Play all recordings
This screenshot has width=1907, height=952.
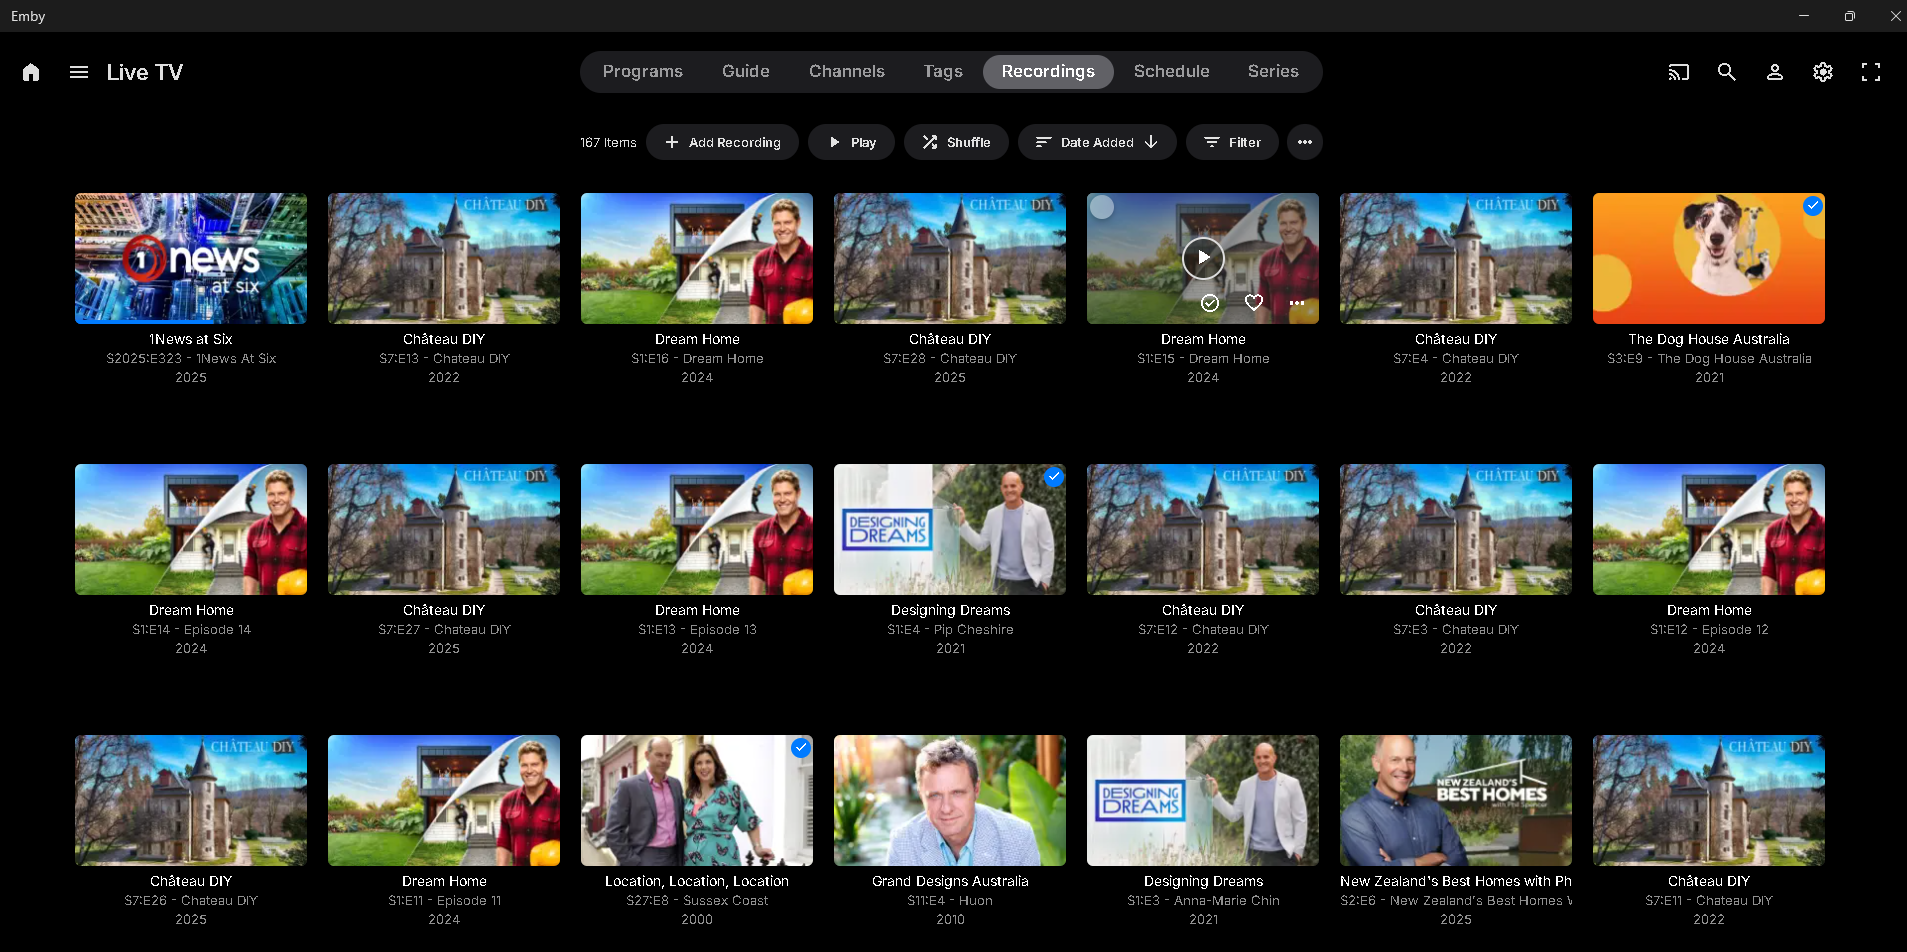852,142
